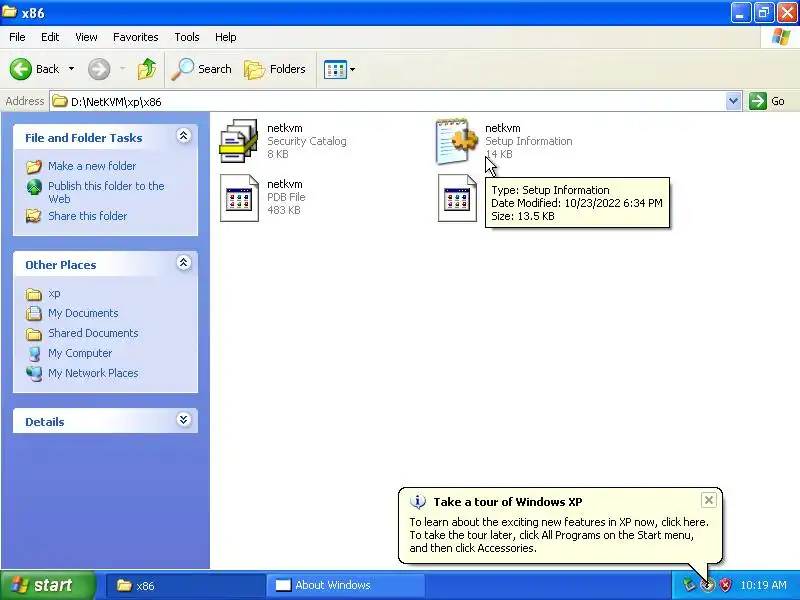Image resolution: width=800 pixels, height=600 pixels.
Task: Switch to About Windows taskbar button
Action: pos(345,585)
